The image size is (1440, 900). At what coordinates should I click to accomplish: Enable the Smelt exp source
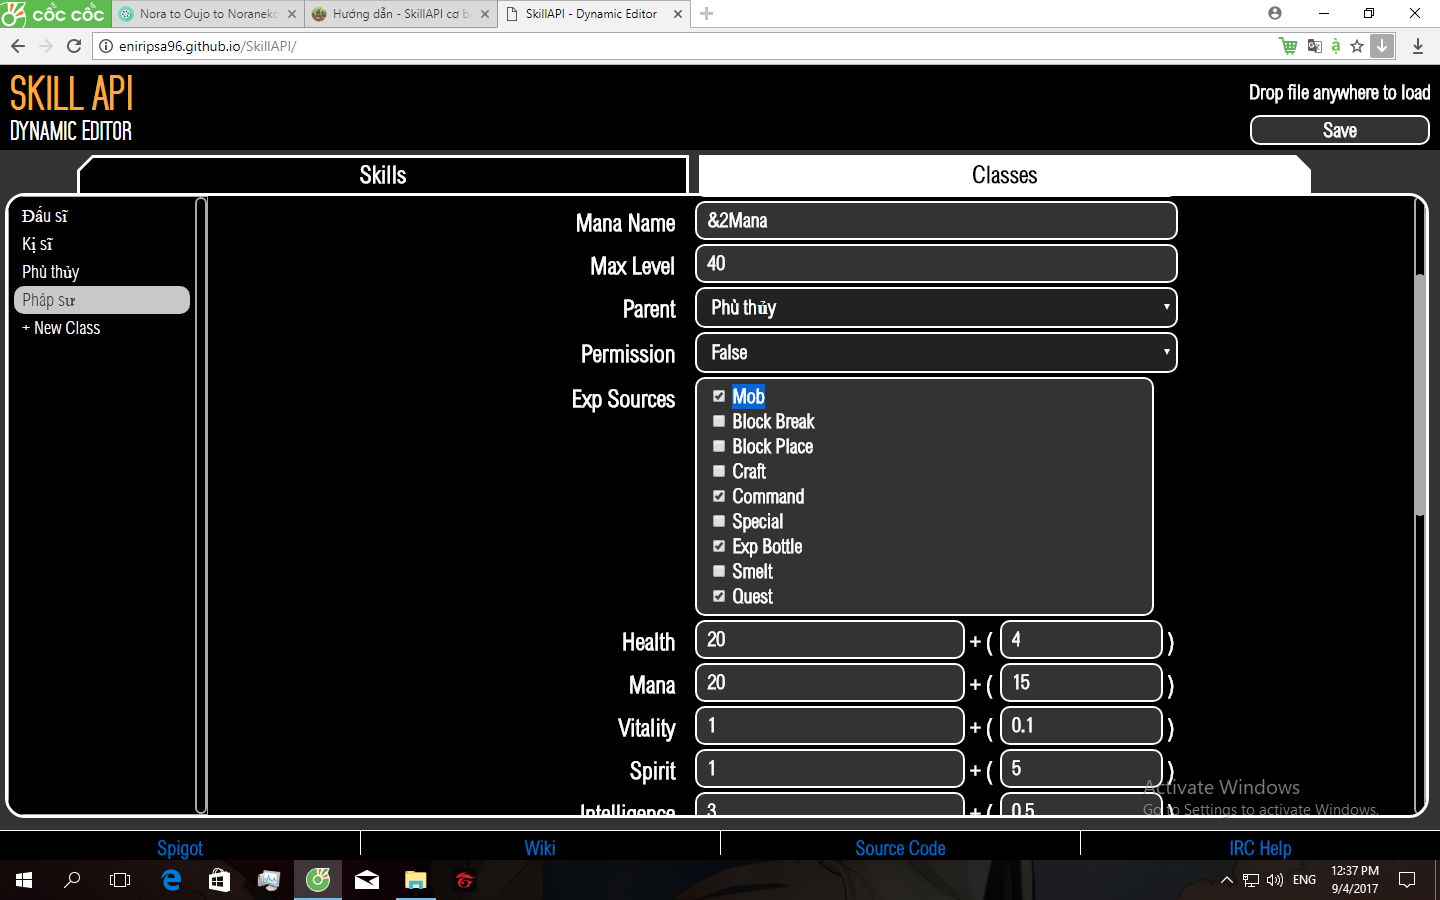click(x=718, y=571)
